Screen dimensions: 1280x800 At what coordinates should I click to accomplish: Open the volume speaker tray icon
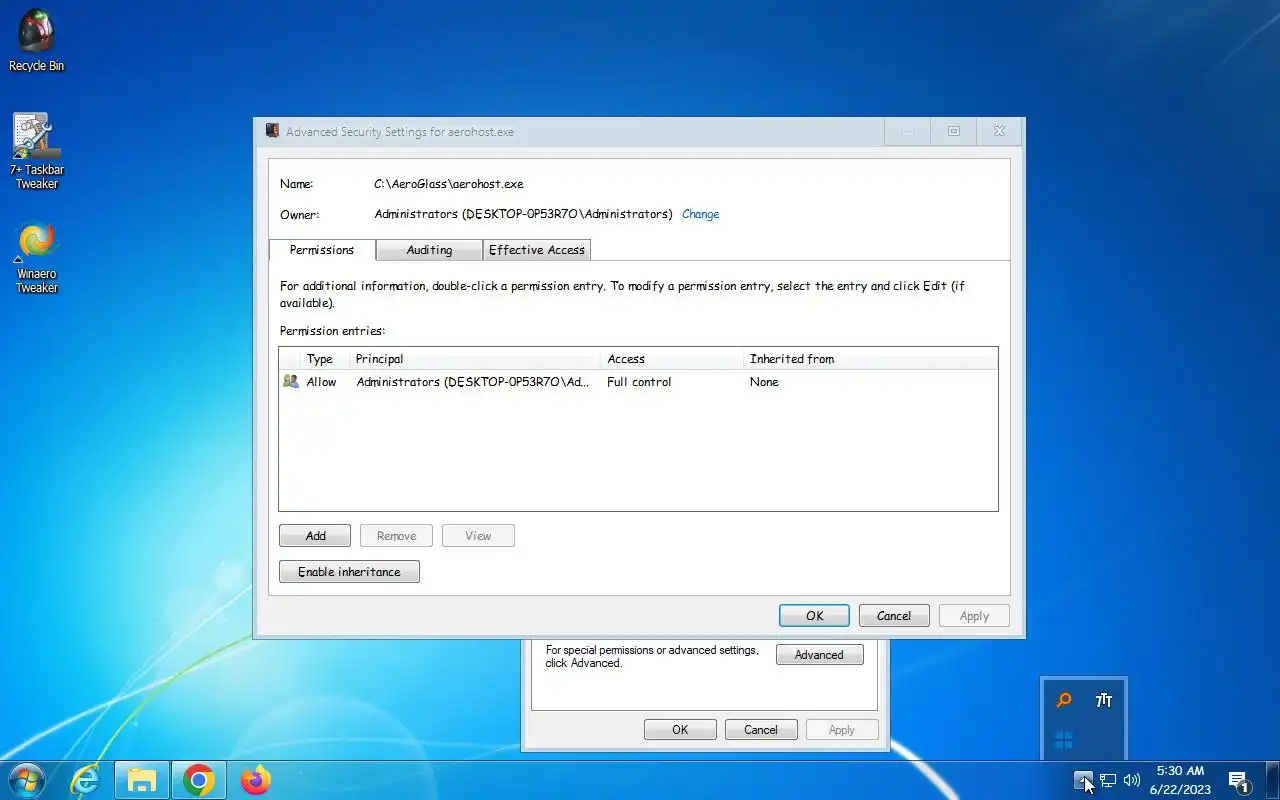coord(1132,780)
